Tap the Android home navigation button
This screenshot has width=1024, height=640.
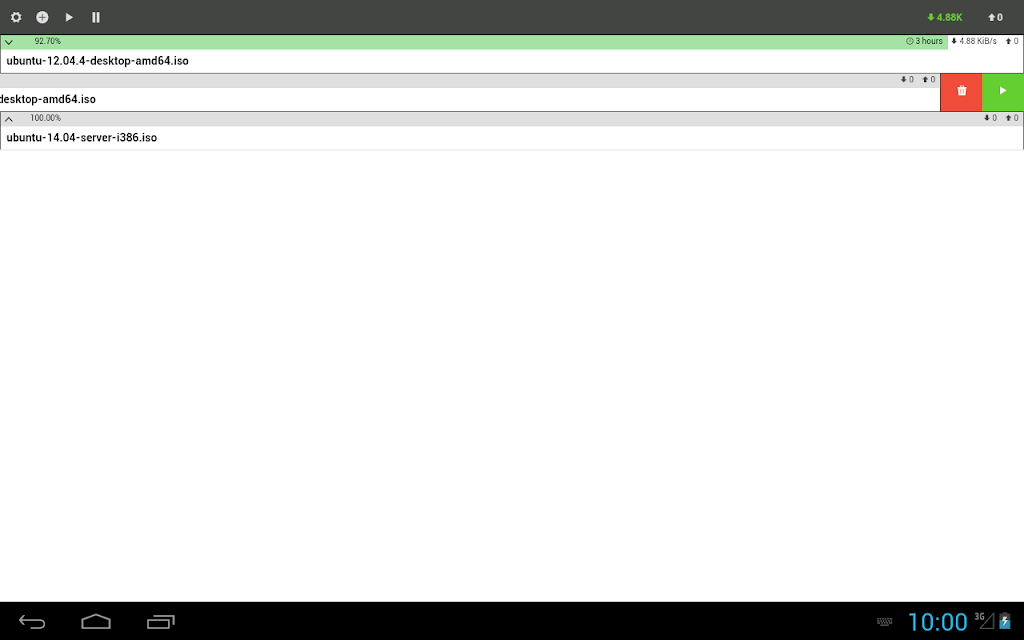pyautogui.click(x=96, y=622)
